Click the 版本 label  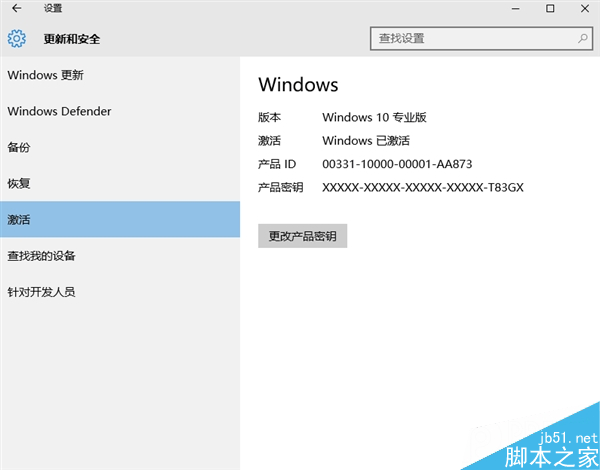click(x=269, y=117)
